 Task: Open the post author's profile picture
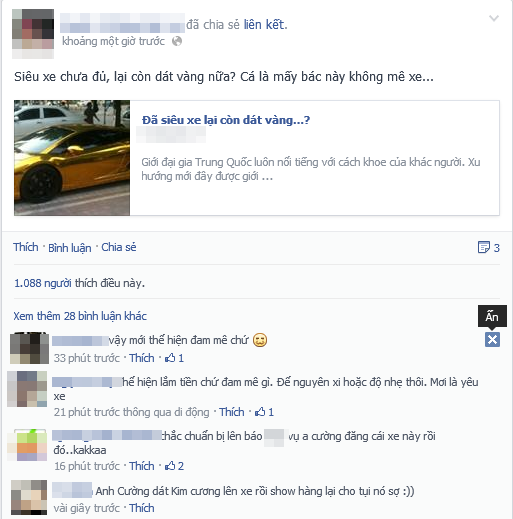pyautogui.click(x=33, y=34)
